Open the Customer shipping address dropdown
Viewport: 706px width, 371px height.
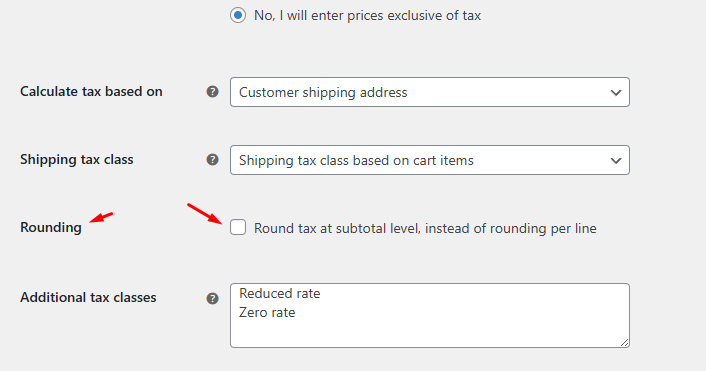pos(430,92)
